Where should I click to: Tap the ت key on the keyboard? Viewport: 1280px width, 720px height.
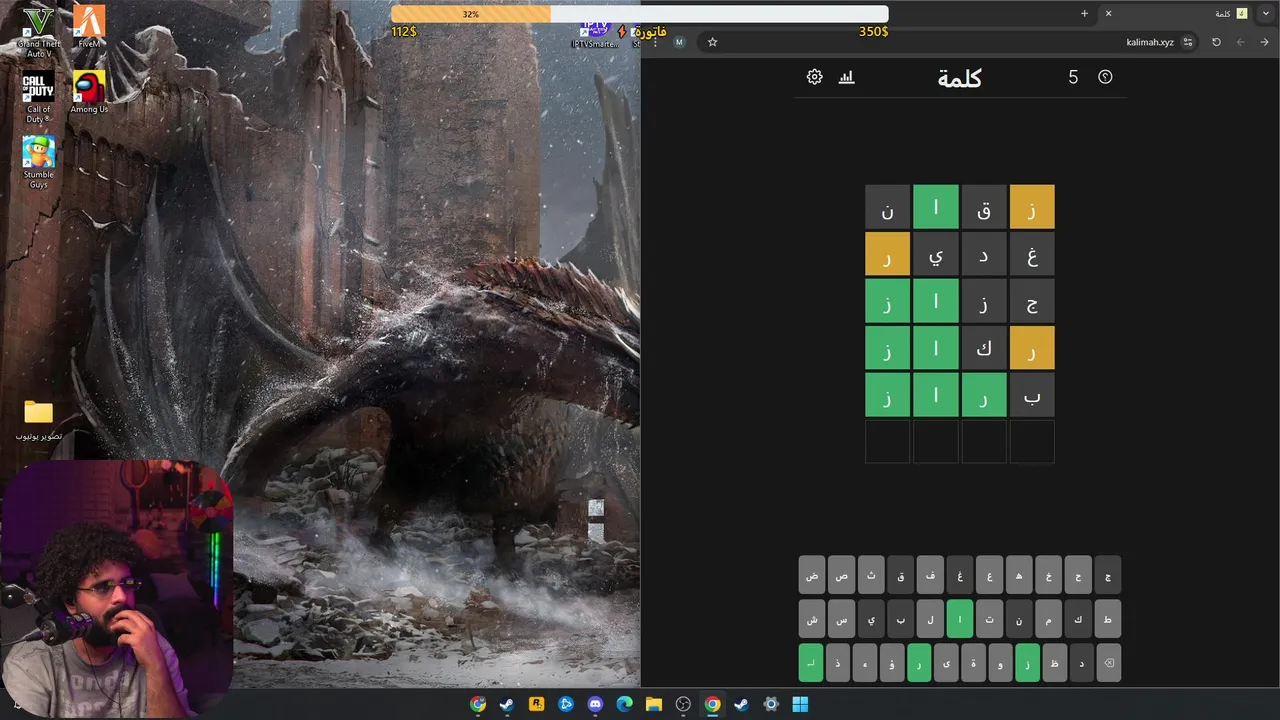click(x=989, y=619)
